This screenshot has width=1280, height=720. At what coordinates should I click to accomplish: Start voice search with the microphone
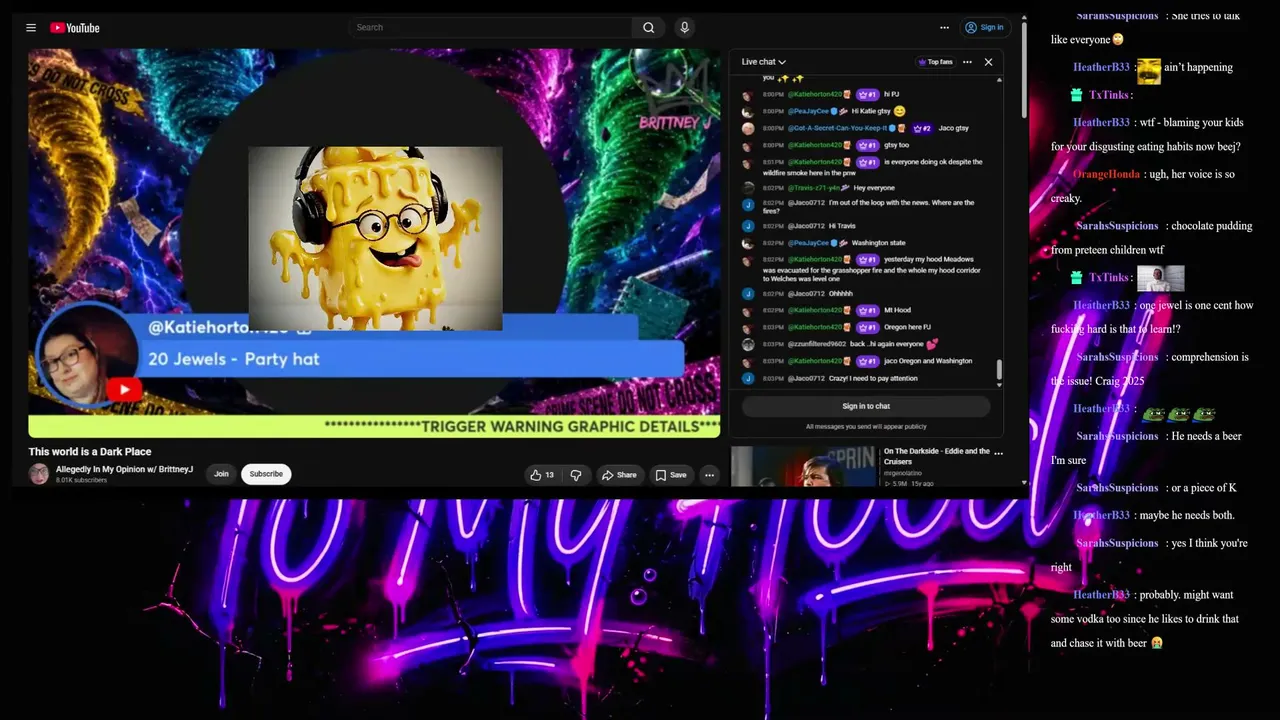coord(685,28)
